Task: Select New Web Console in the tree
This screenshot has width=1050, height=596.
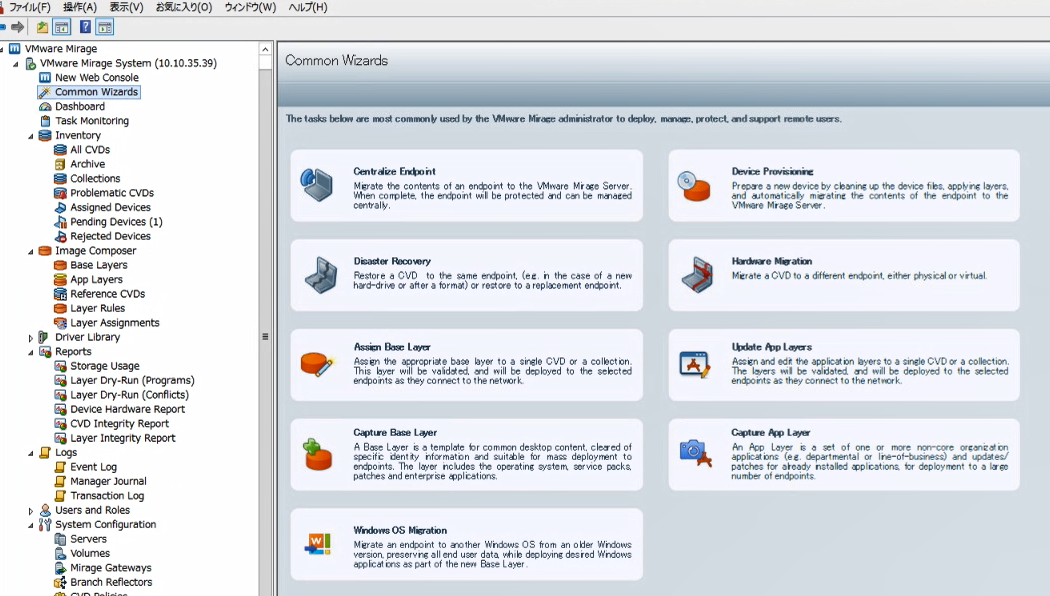Action: click(x=96, y=78)
